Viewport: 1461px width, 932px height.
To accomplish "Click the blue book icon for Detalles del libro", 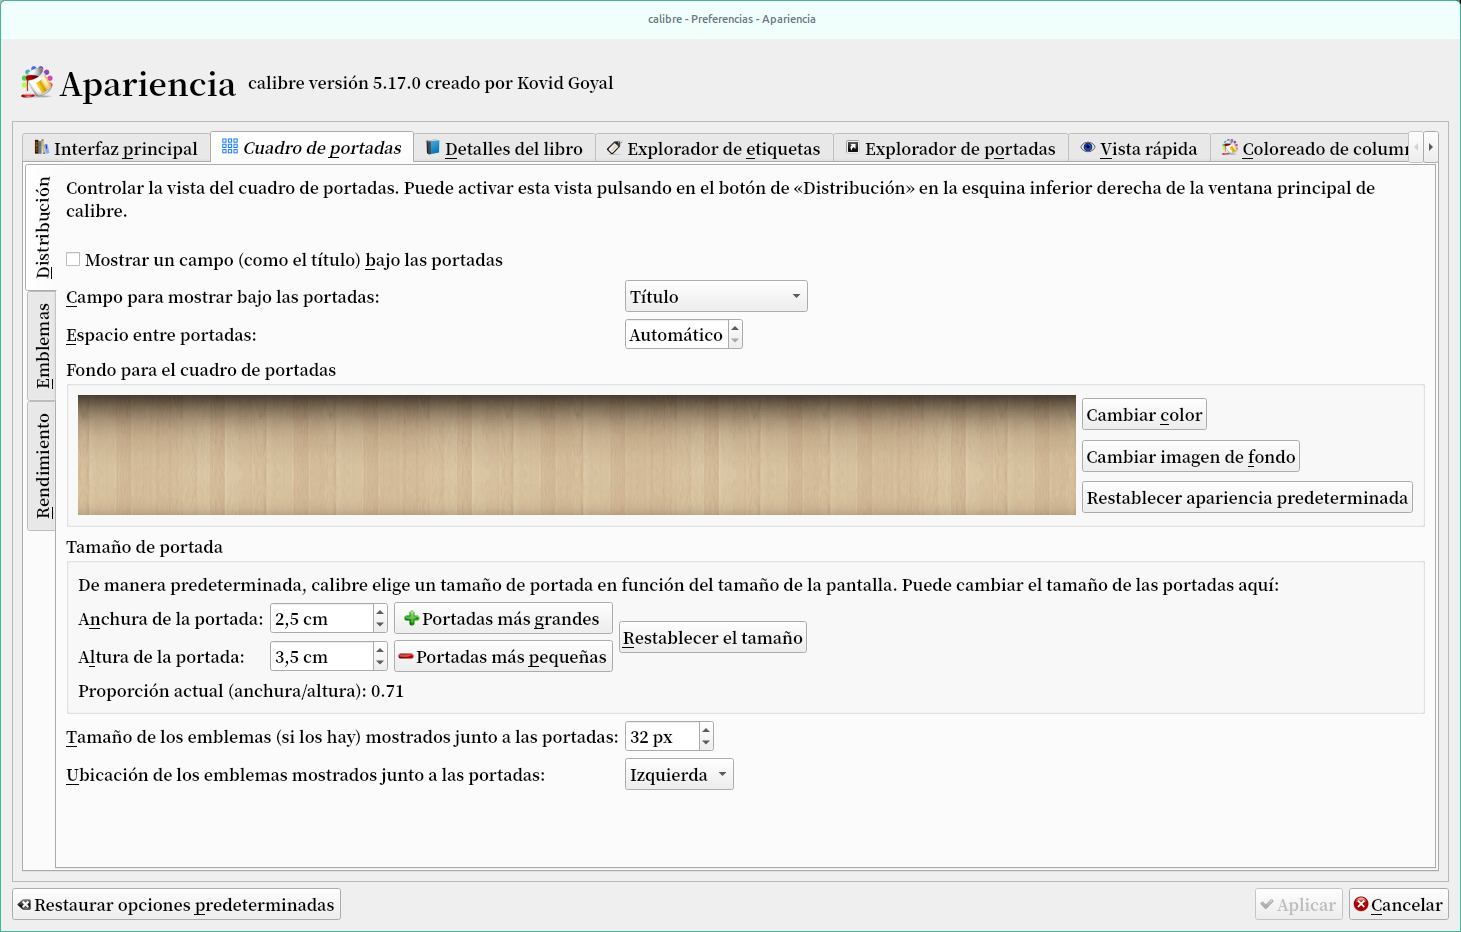I will point(433,148).
